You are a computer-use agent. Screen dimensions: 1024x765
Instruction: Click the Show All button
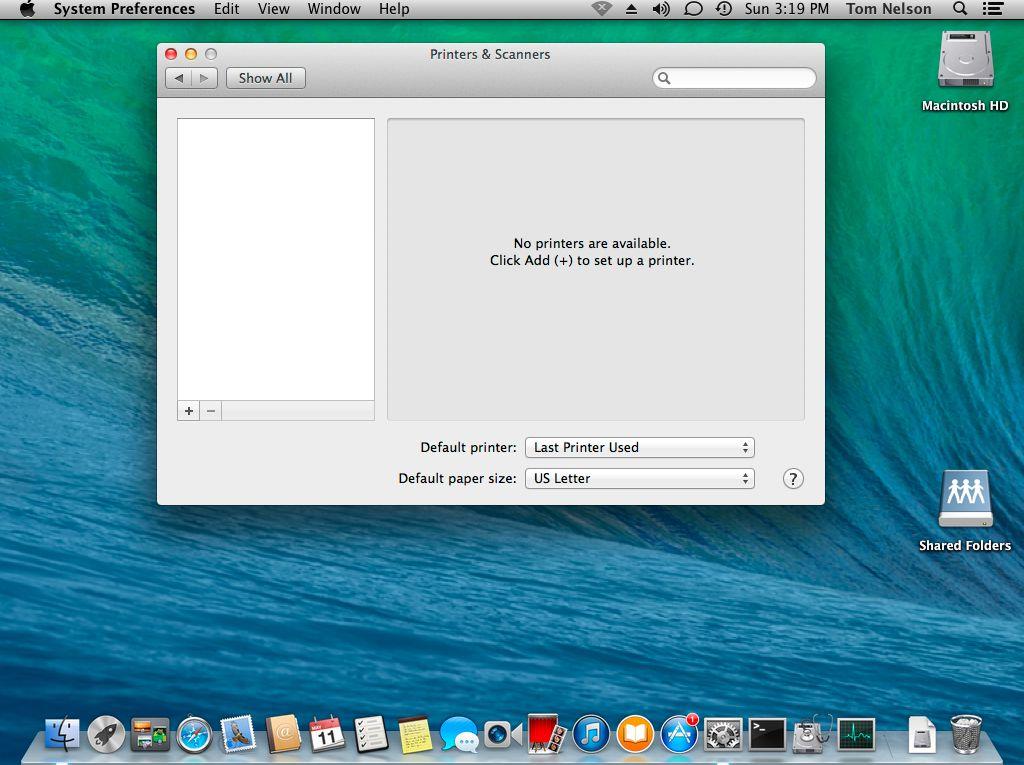pos(265,78)
